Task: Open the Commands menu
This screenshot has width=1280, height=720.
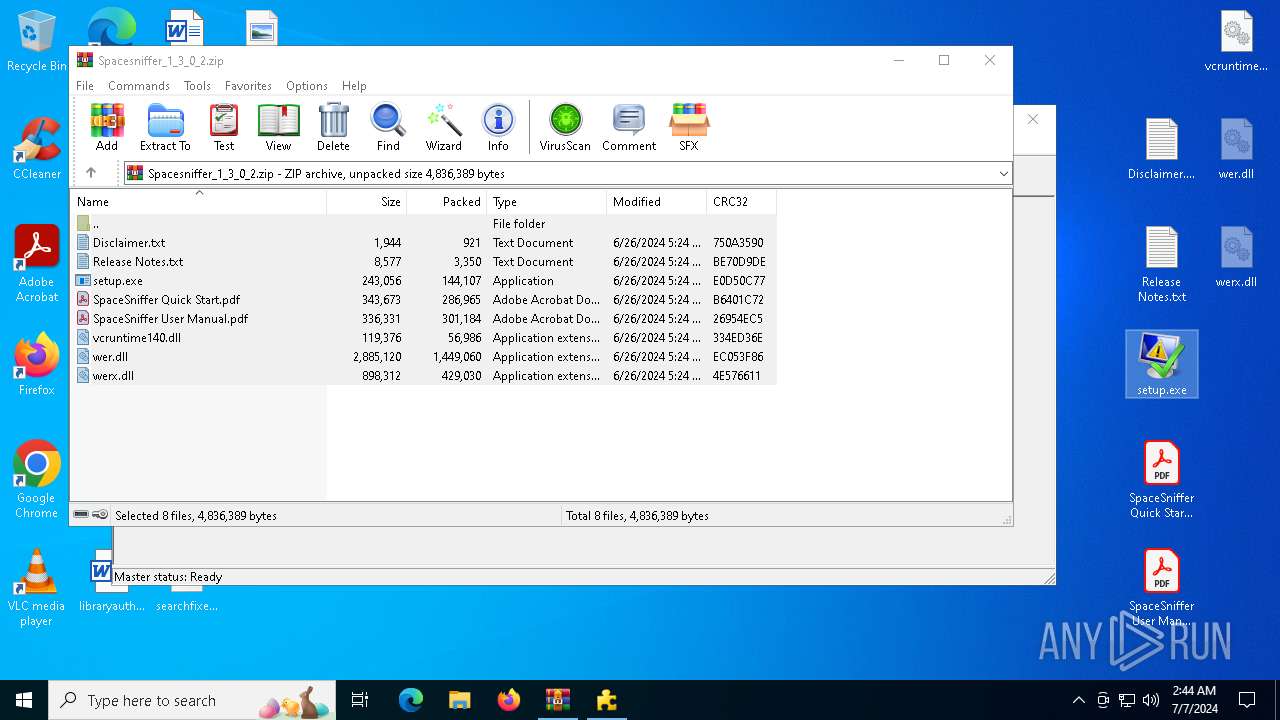Action: pos(139,86)
